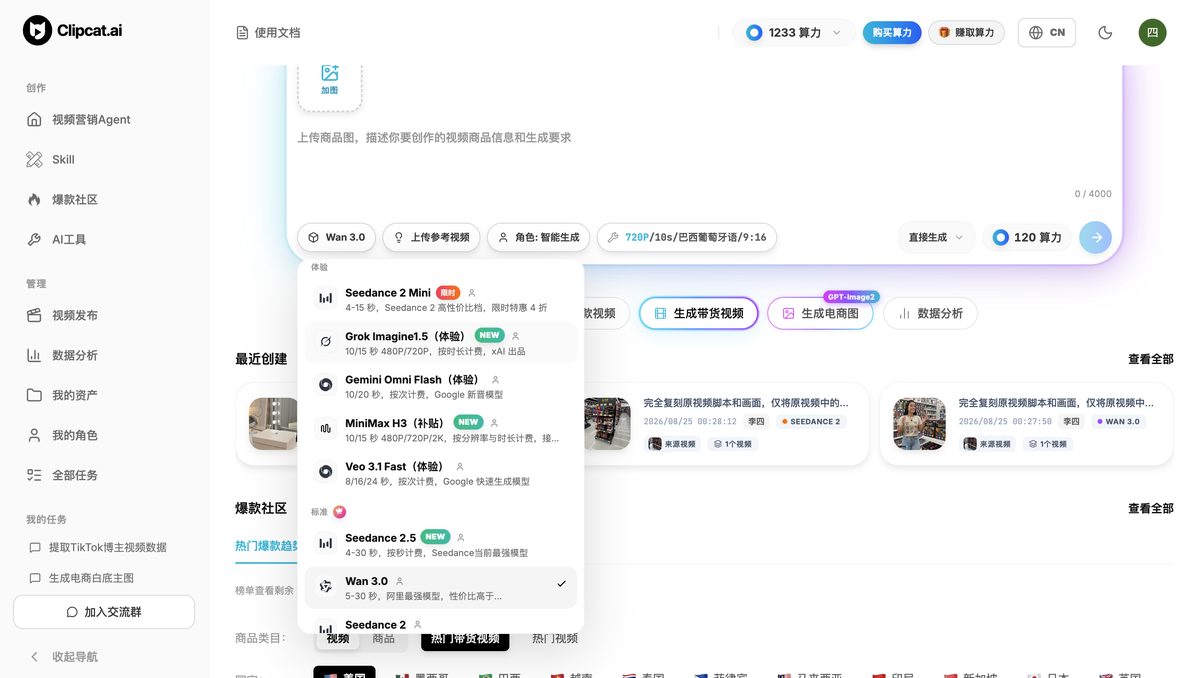Open the CN language selector

coord(1047,33)
